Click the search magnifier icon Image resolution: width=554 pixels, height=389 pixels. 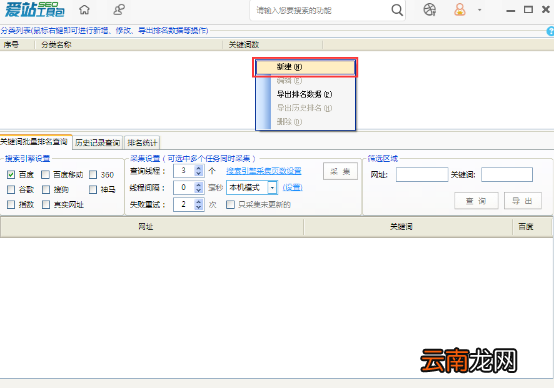[x=397, y=10]
